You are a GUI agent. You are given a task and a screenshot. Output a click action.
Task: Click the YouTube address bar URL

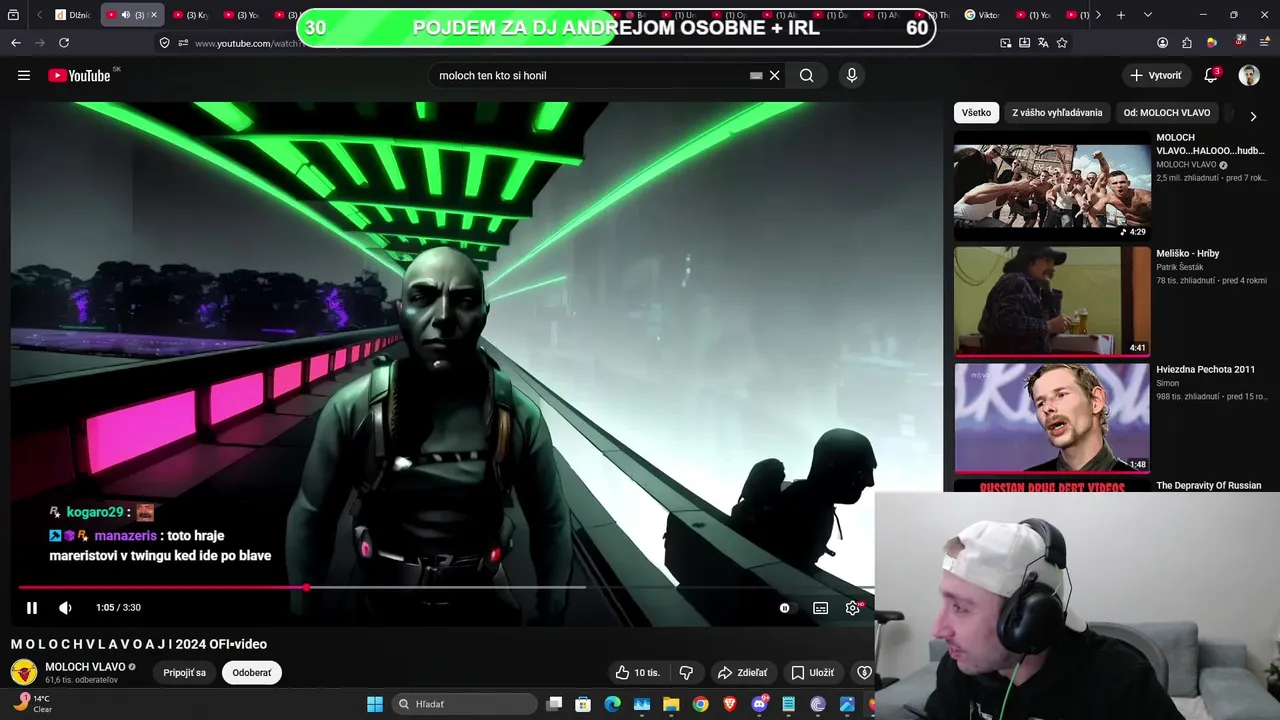coord(248,44)
